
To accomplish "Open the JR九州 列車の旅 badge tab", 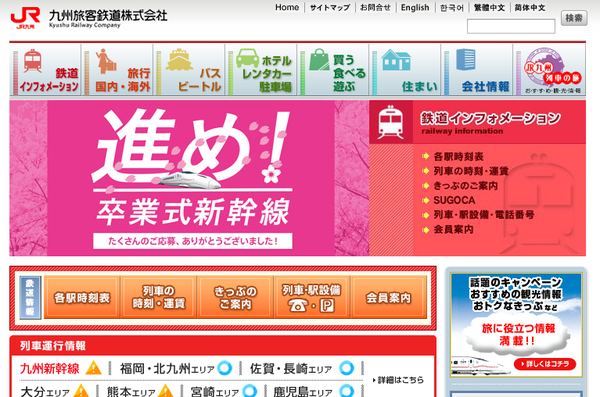I will click(x=549, y=70).
